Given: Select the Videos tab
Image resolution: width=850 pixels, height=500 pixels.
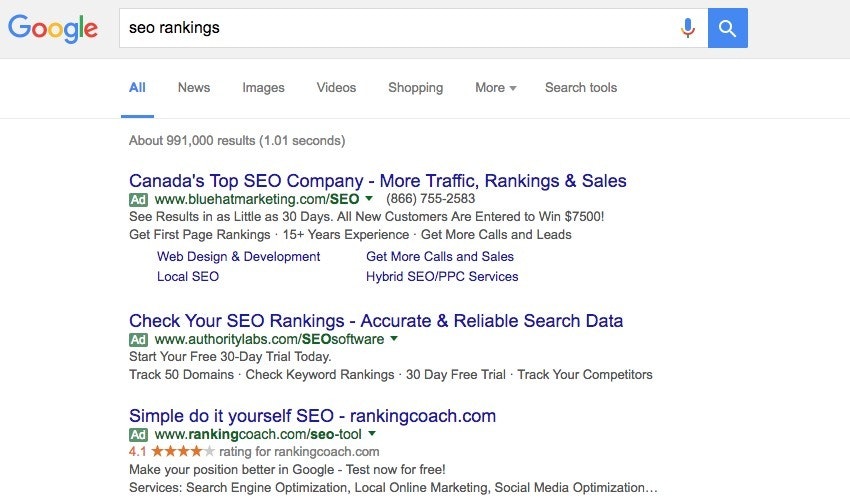Looking at the screenshot, I should [x=336, y=88].
